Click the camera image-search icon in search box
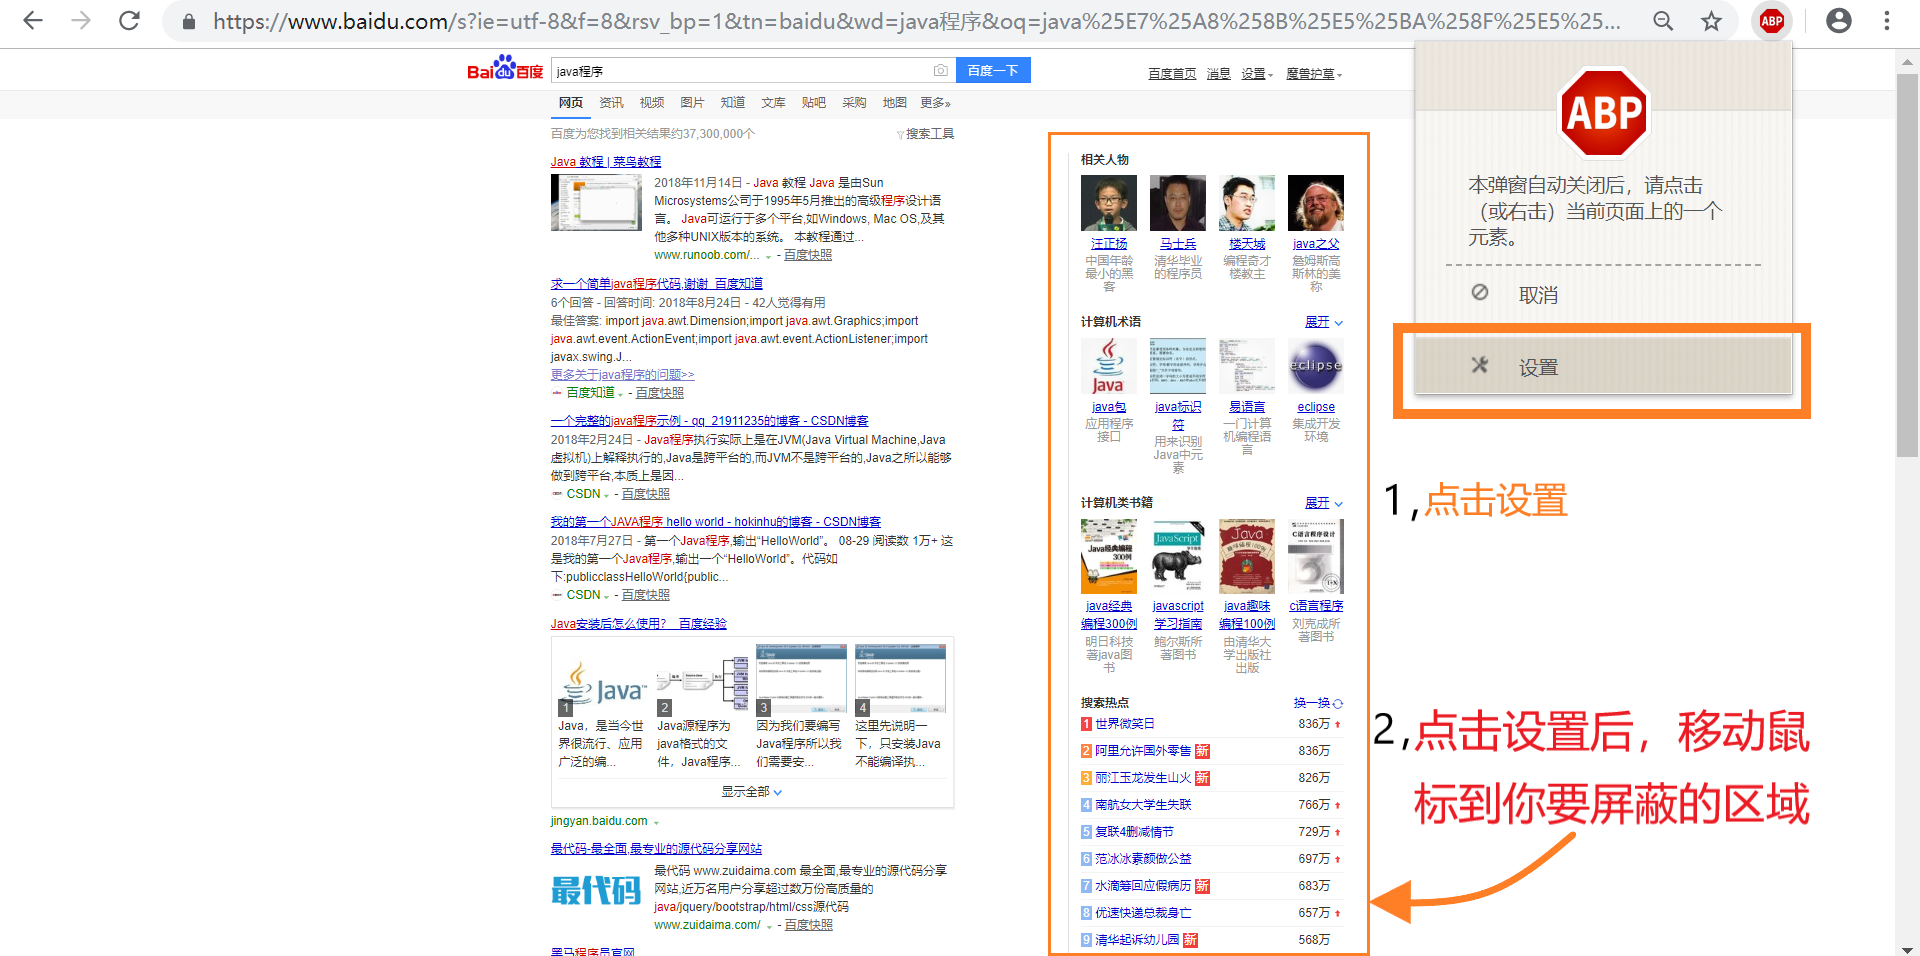The height and width of the screenshot is (956, 1920). click(x=940, y=70)
